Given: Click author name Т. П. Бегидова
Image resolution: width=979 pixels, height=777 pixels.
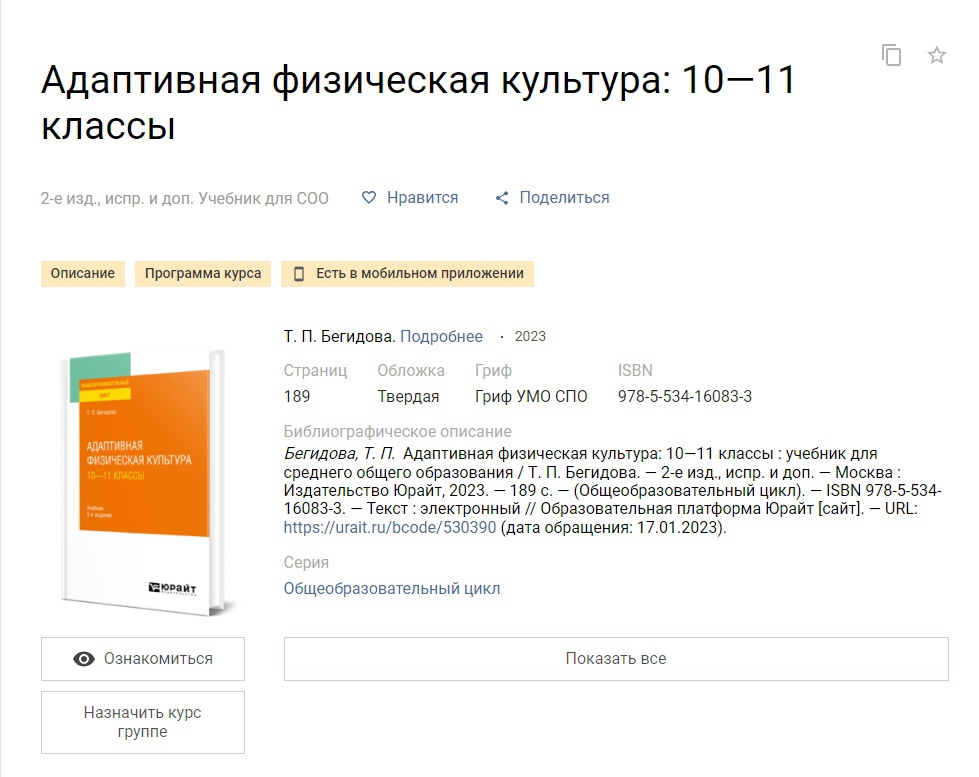Looking at the screenshot, I should [x=340, y=336].
